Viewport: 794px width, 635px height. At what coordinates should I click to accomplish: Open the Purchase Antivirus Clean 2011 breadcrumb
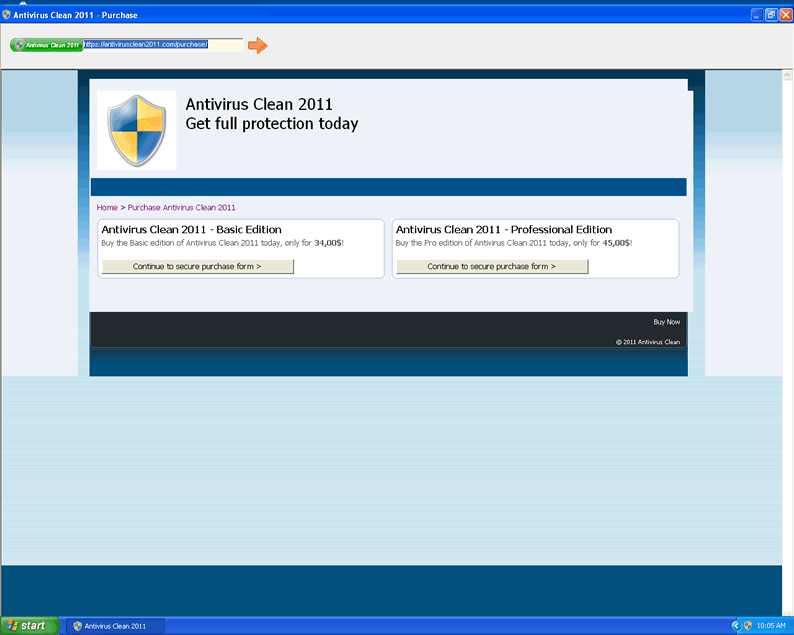coord(181,208)
